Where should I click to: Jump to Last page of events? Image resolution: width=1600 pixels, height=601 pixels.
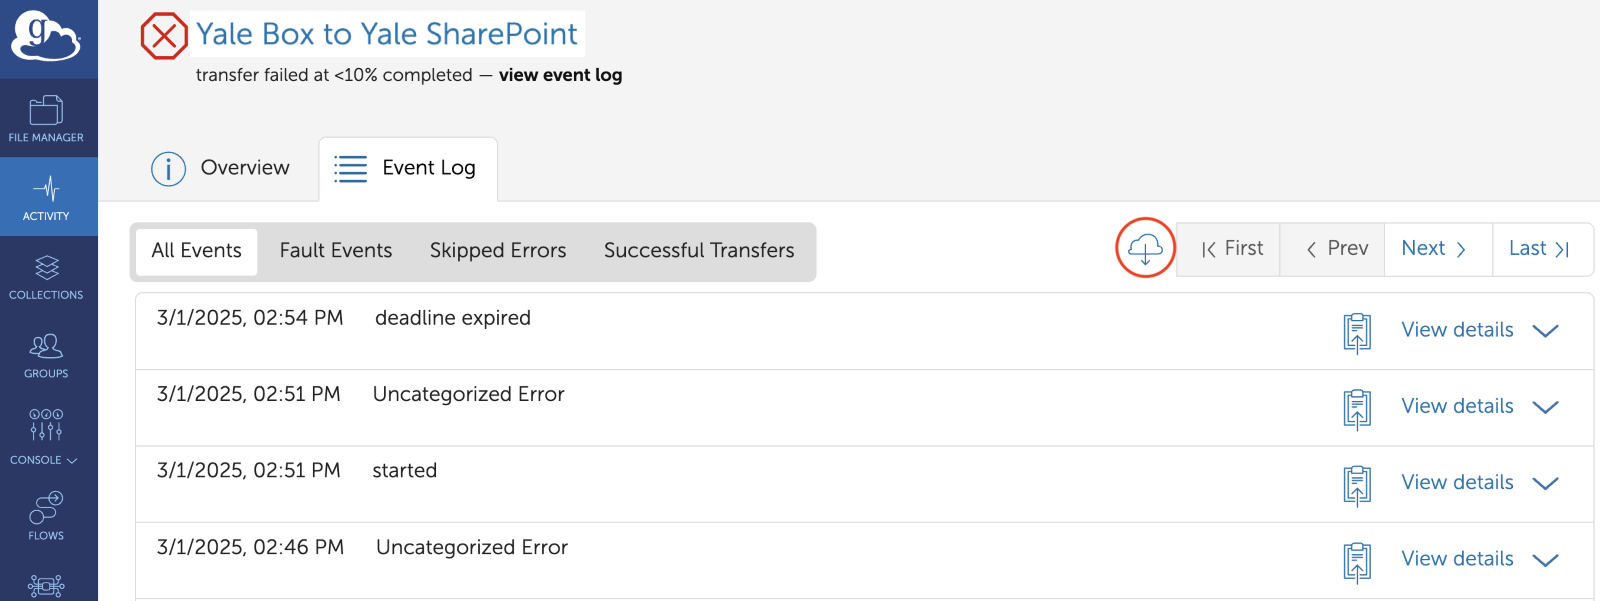(1538, 249)
